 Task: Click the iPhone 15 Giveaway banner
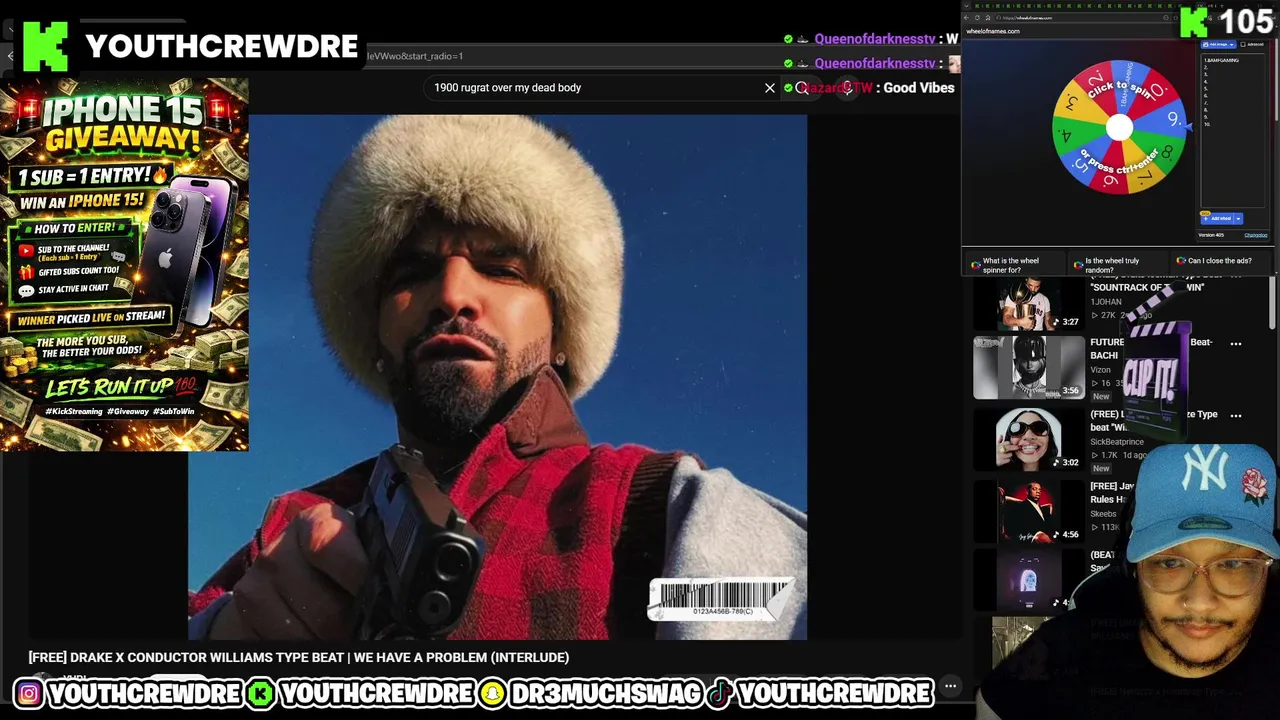click(x=124, y=265)
